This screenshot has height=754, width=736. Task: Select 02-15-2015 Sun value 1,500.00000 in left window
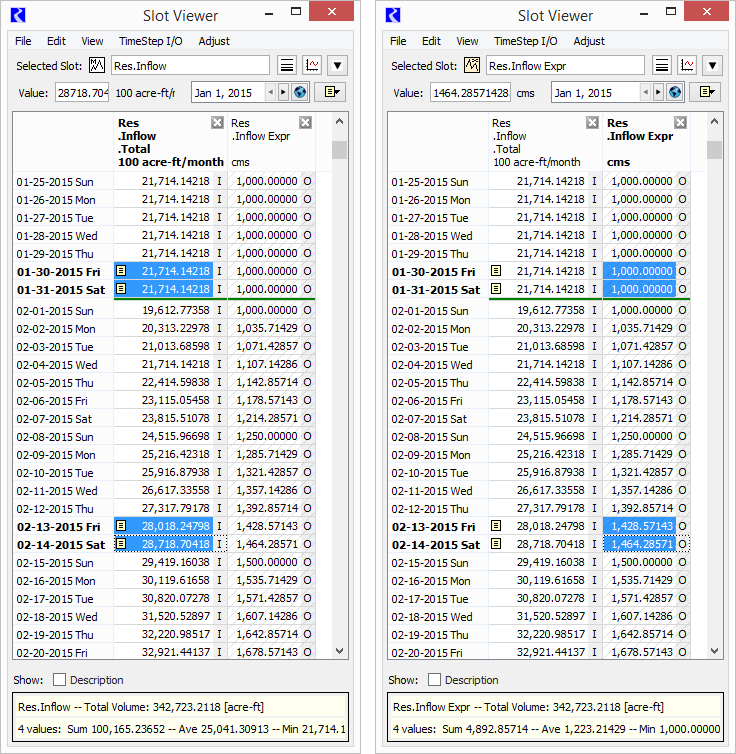[x=265, y=562]
